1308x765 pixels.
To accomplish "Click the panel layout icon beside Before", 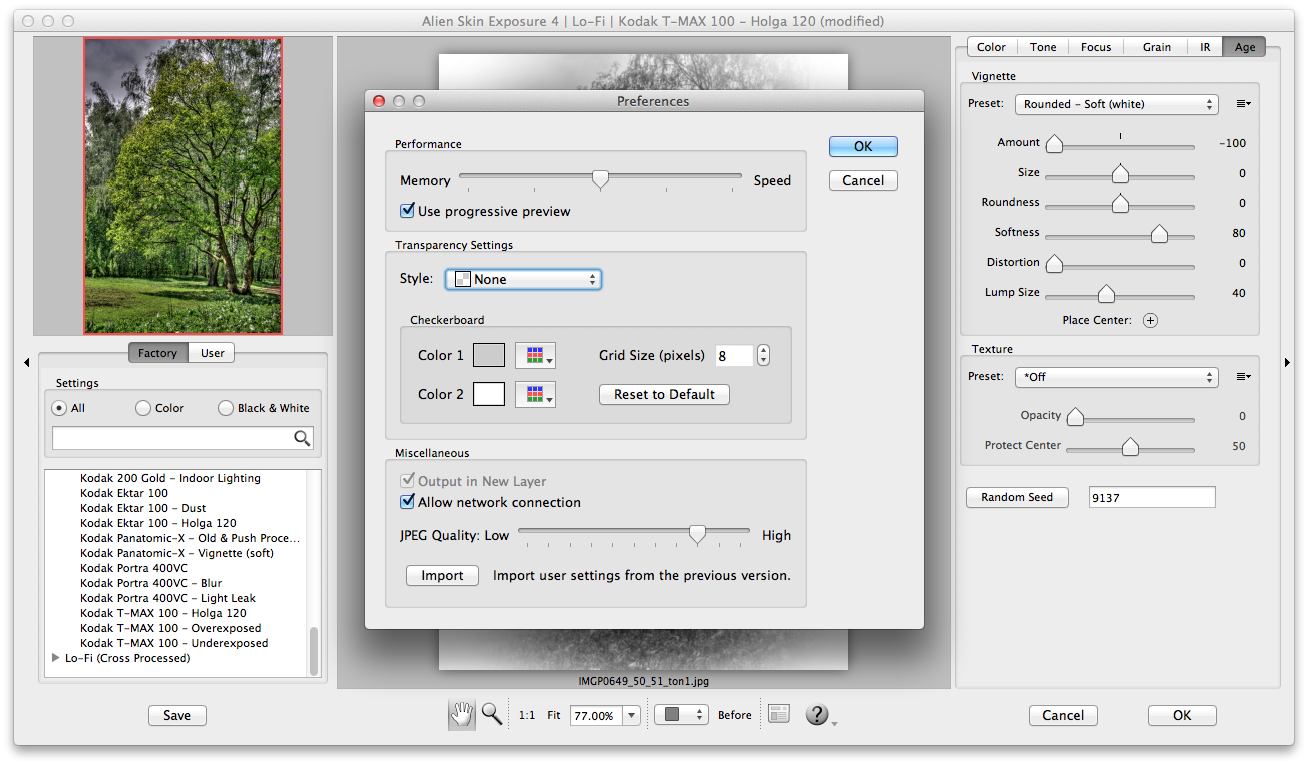I will click(779, 714).
